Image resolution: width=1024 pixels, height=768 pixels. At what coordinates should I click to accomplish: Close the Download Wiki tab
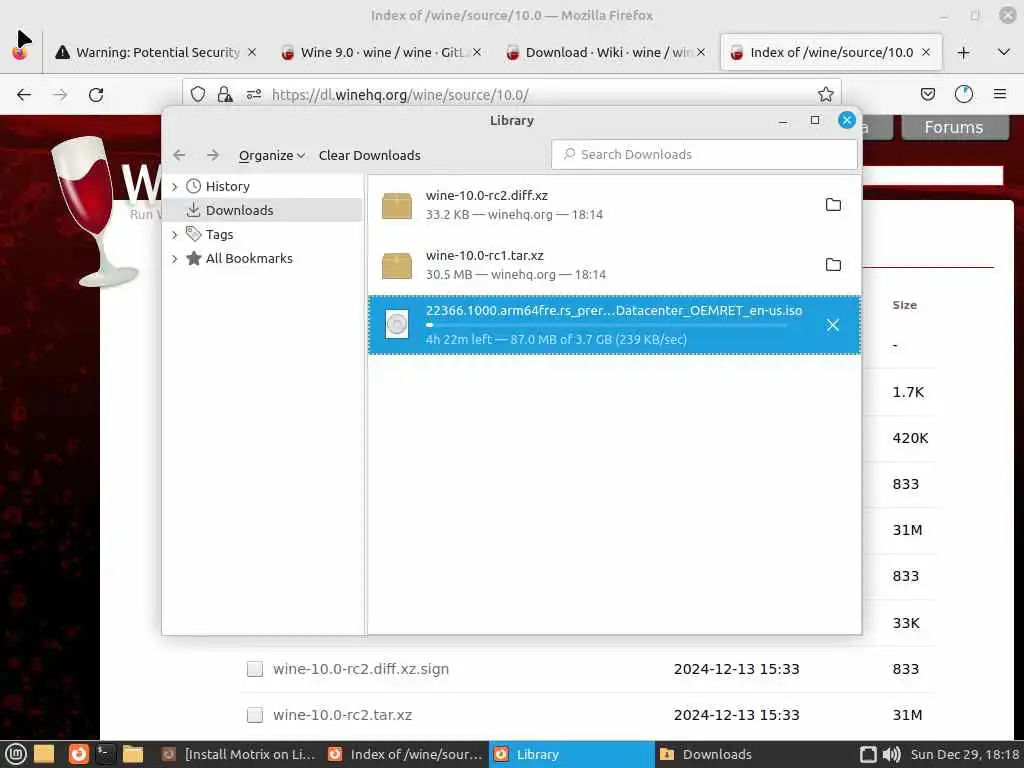click(x=701, y=52)
